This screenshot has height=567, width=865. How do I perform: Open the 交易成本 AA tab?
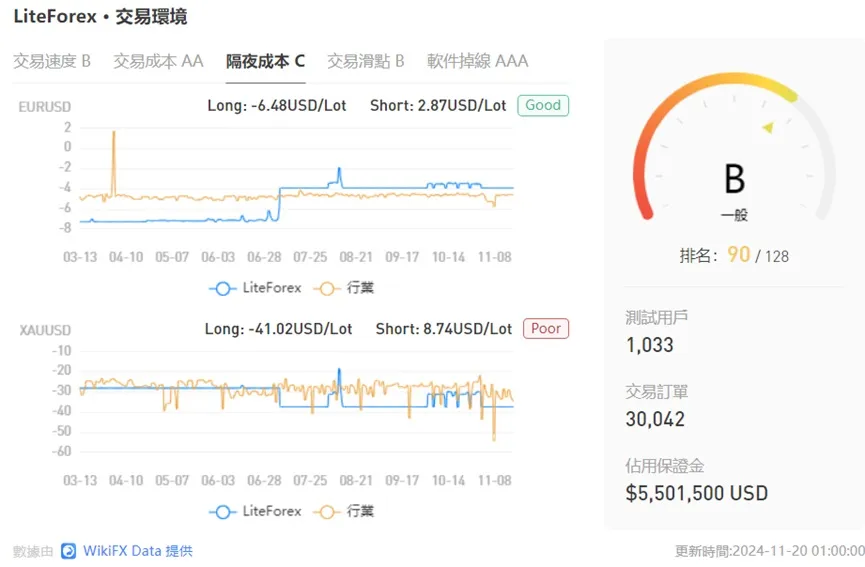pyautogui.click(x=158, y=61)
